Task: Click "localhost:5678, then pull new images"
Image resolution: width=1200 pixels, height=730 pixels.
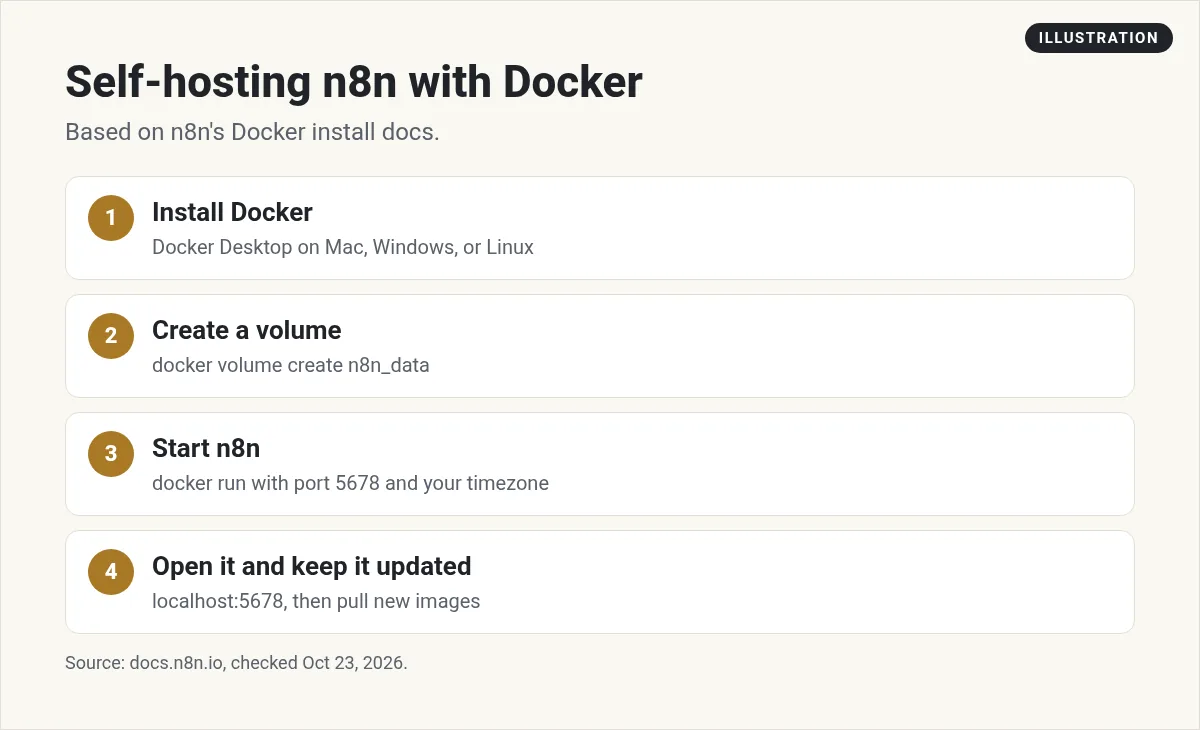Action: 316,601
